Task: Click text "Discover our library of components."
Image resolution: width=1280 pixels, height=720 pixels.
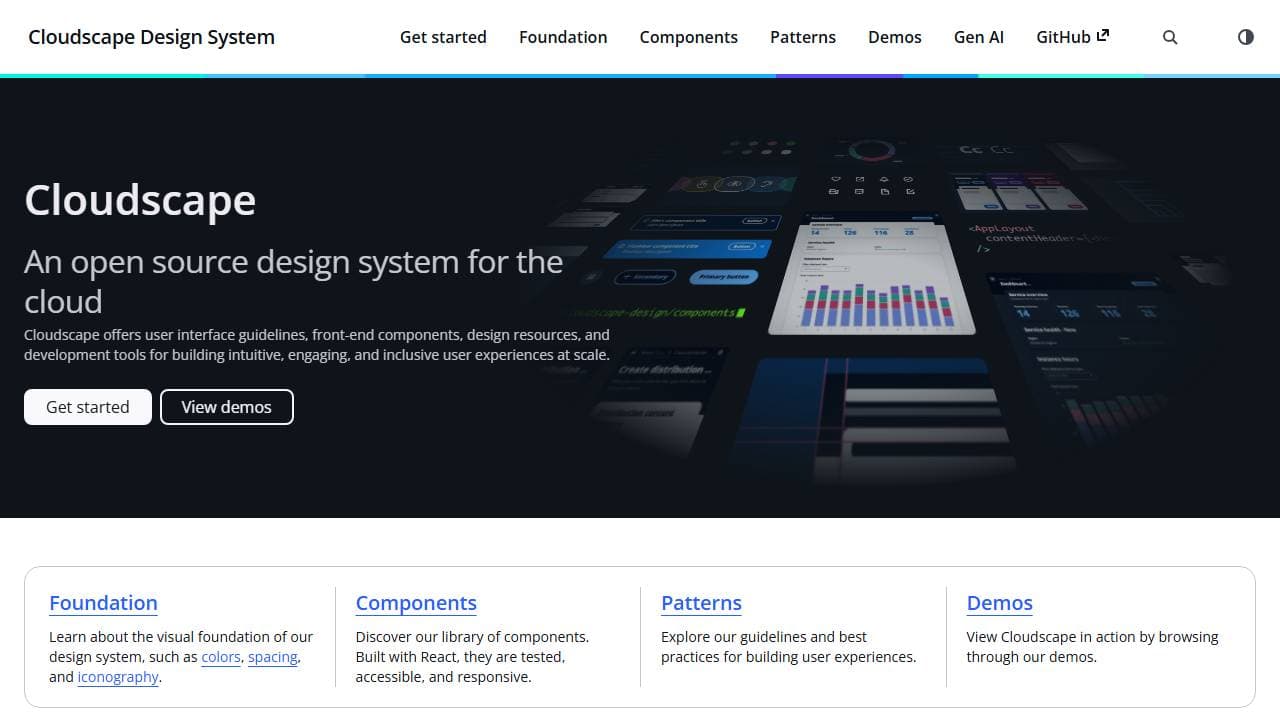Action: 472,637
